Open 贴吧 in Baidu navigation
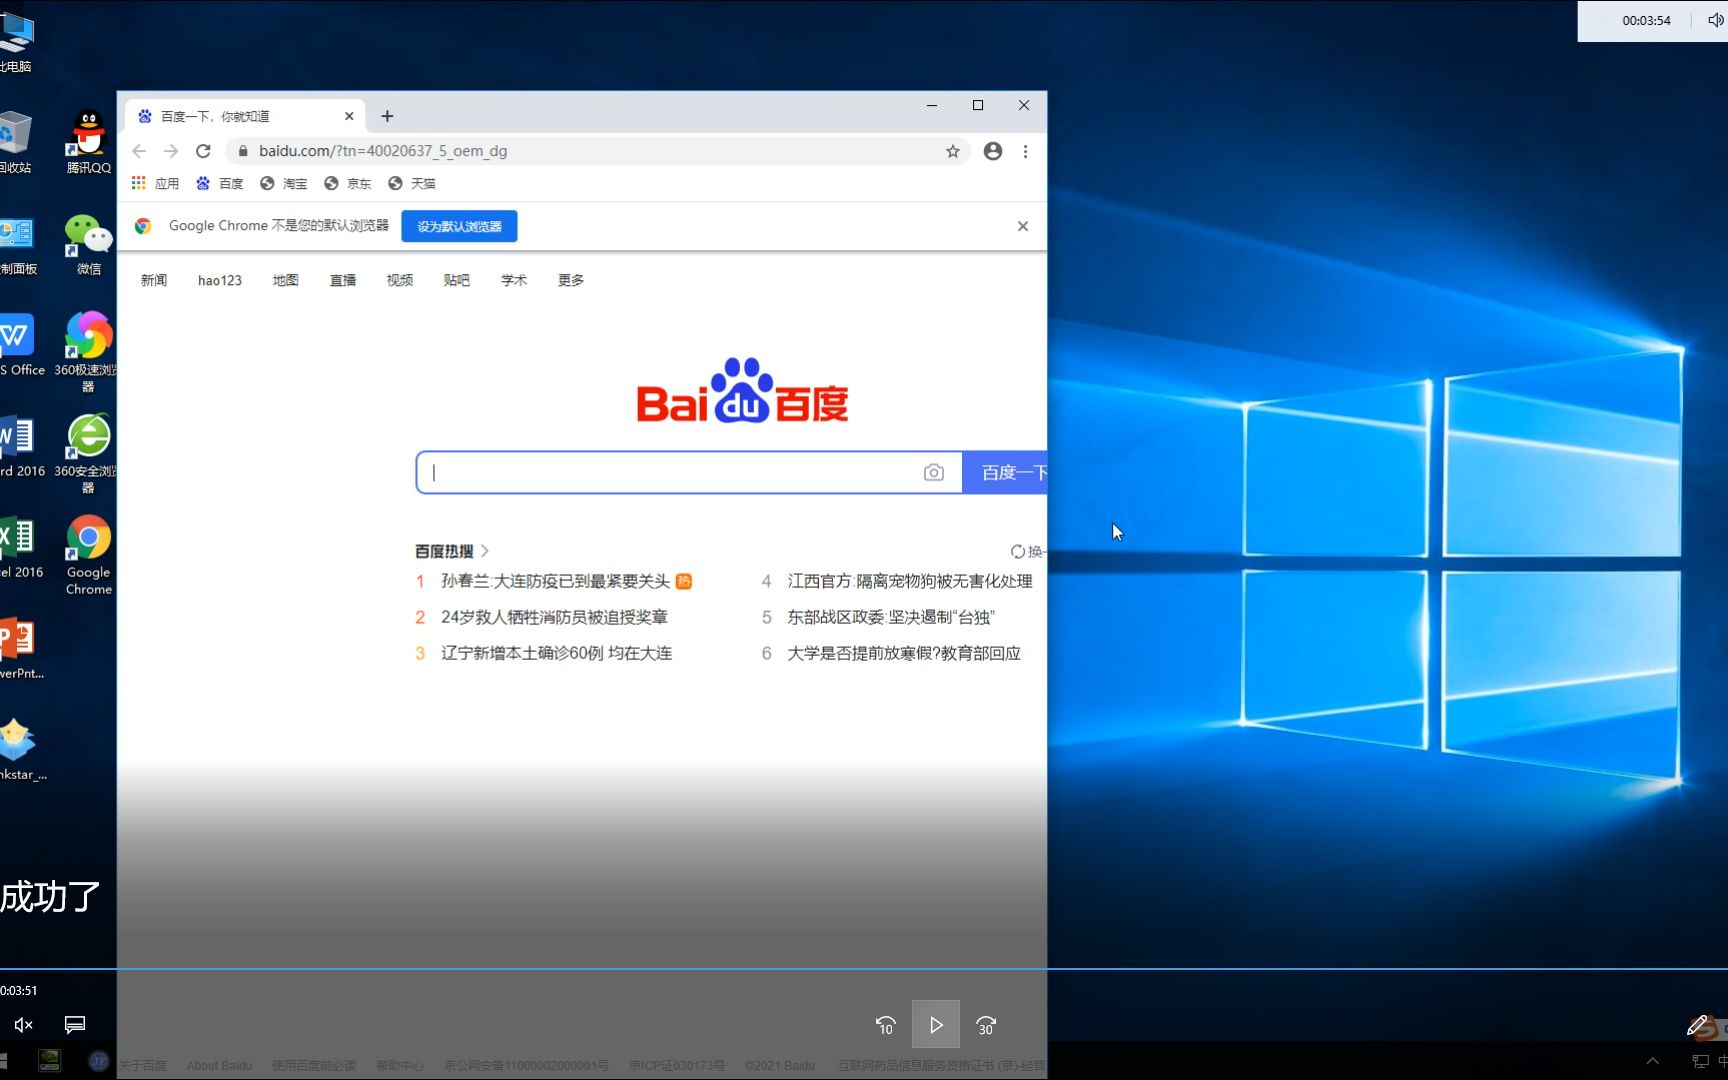Screen dimensions: 1728x1080 (457, 280)
